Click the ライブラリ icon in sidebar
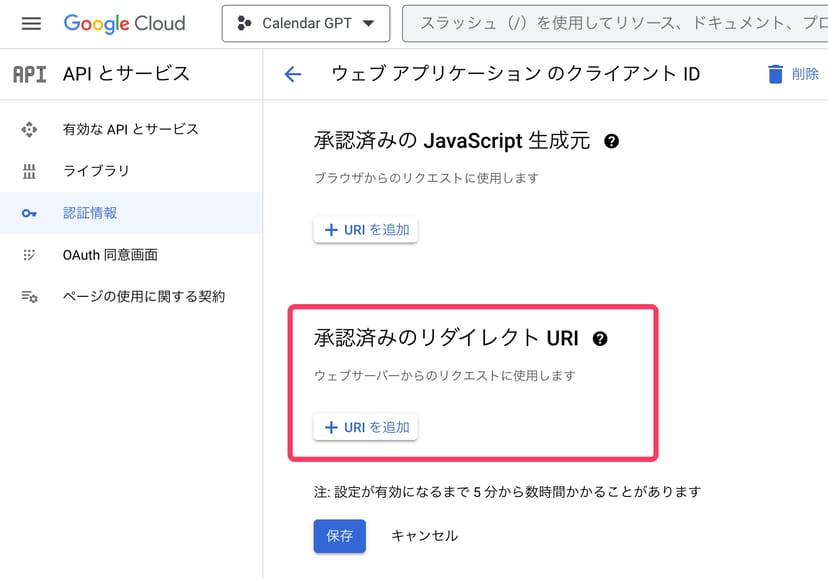This screenshot has height=579, width=828. click(29, 171)
